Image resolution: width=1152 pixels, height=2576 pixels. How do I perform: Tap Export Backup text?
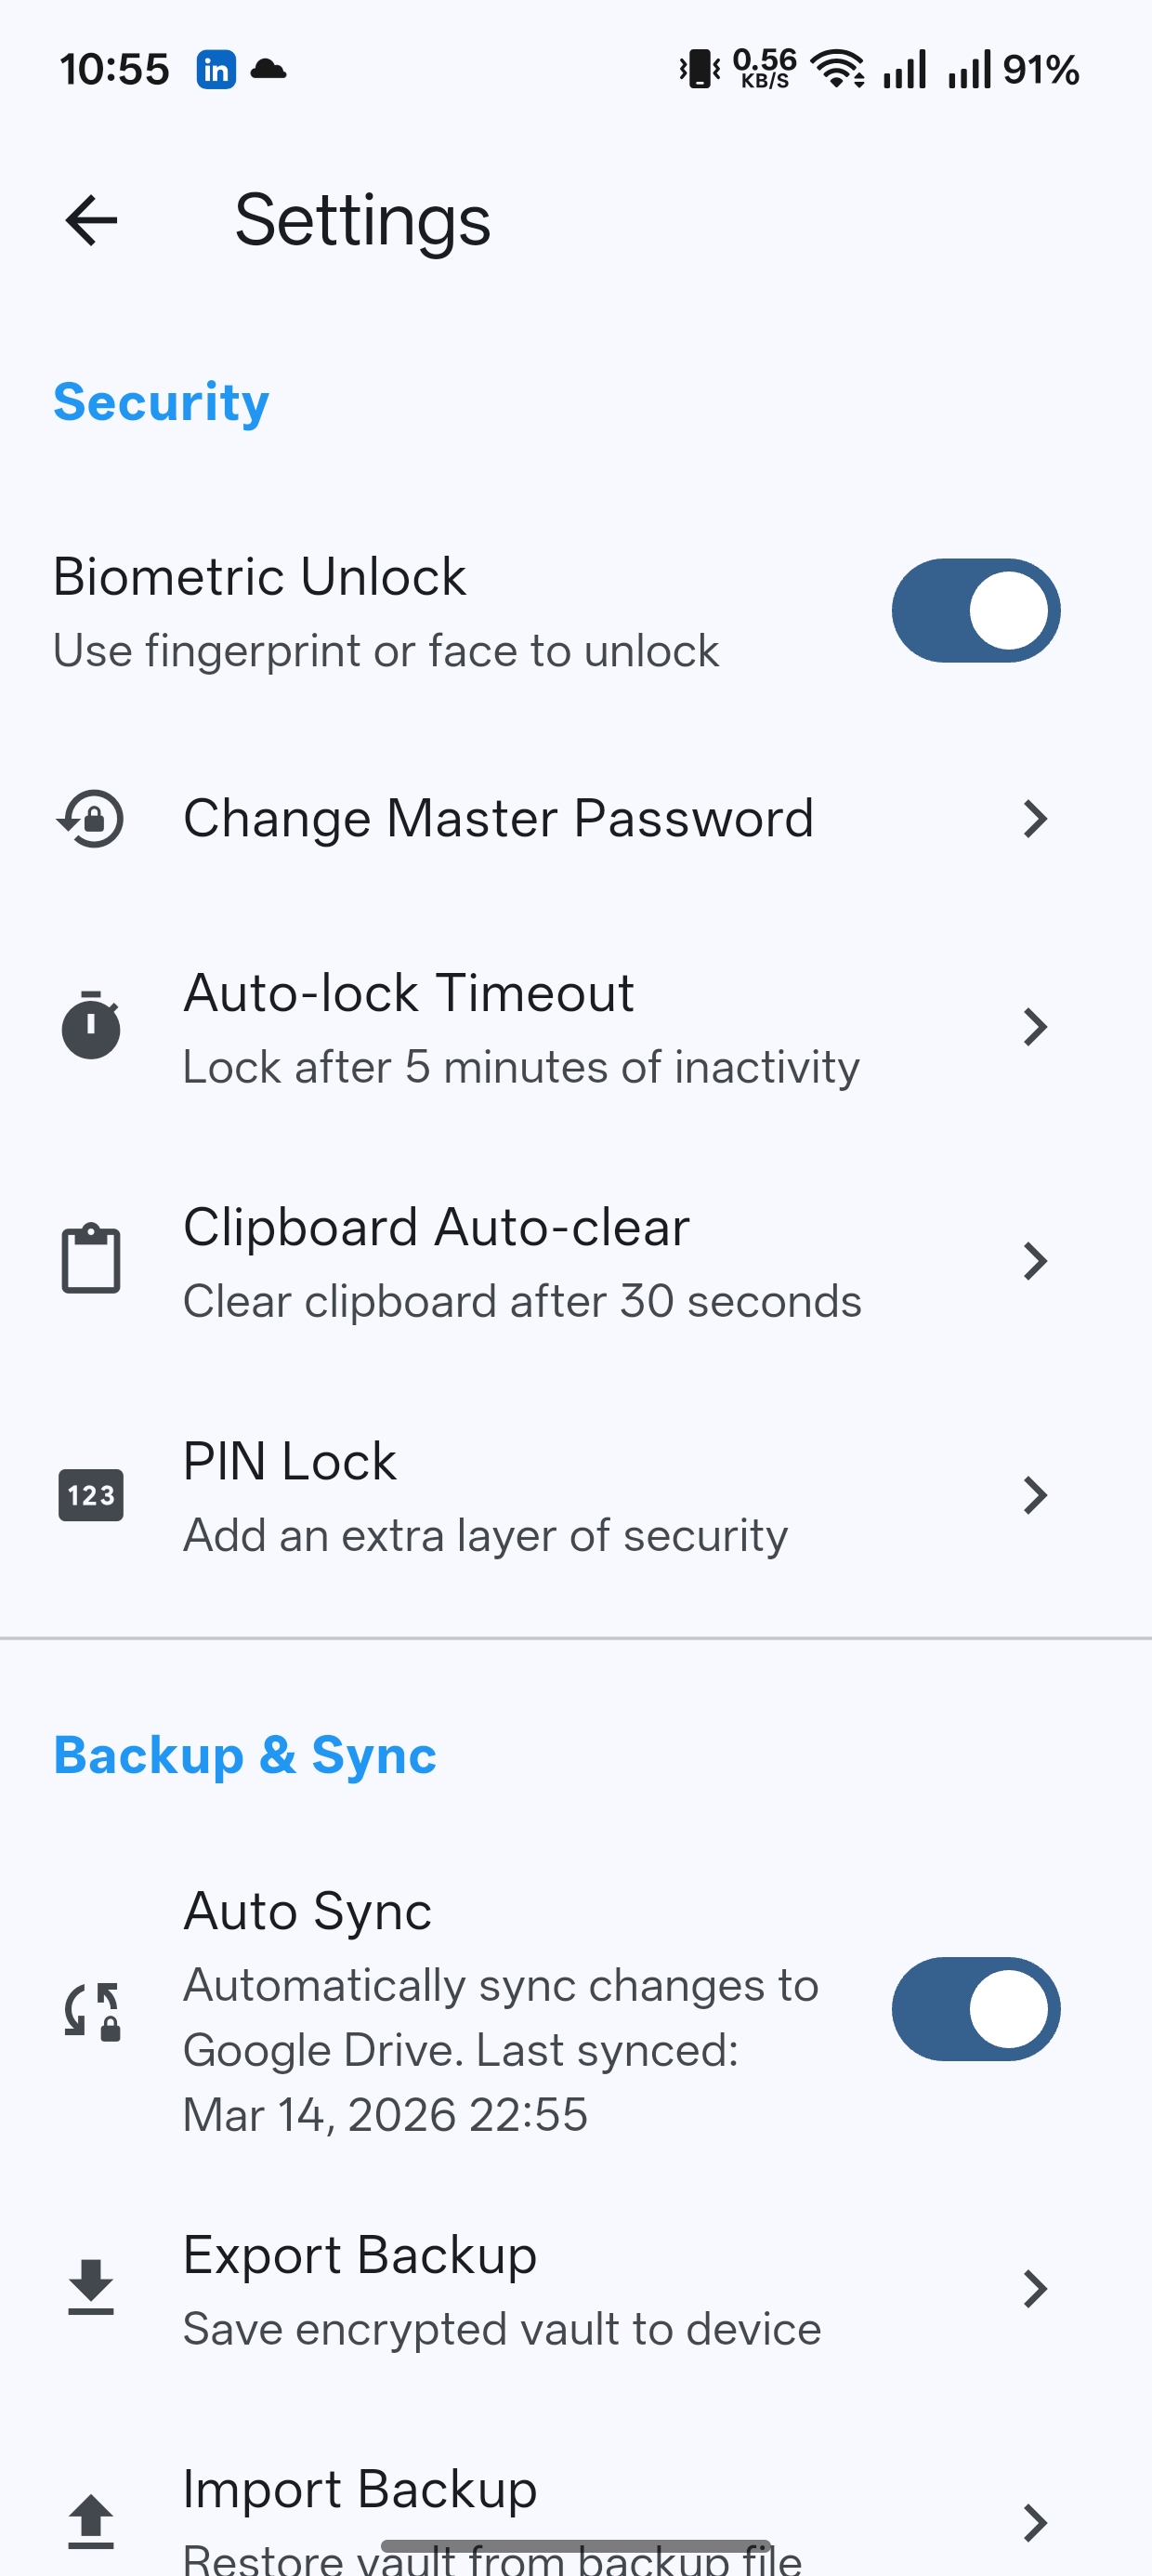[x=360, y=2256]
